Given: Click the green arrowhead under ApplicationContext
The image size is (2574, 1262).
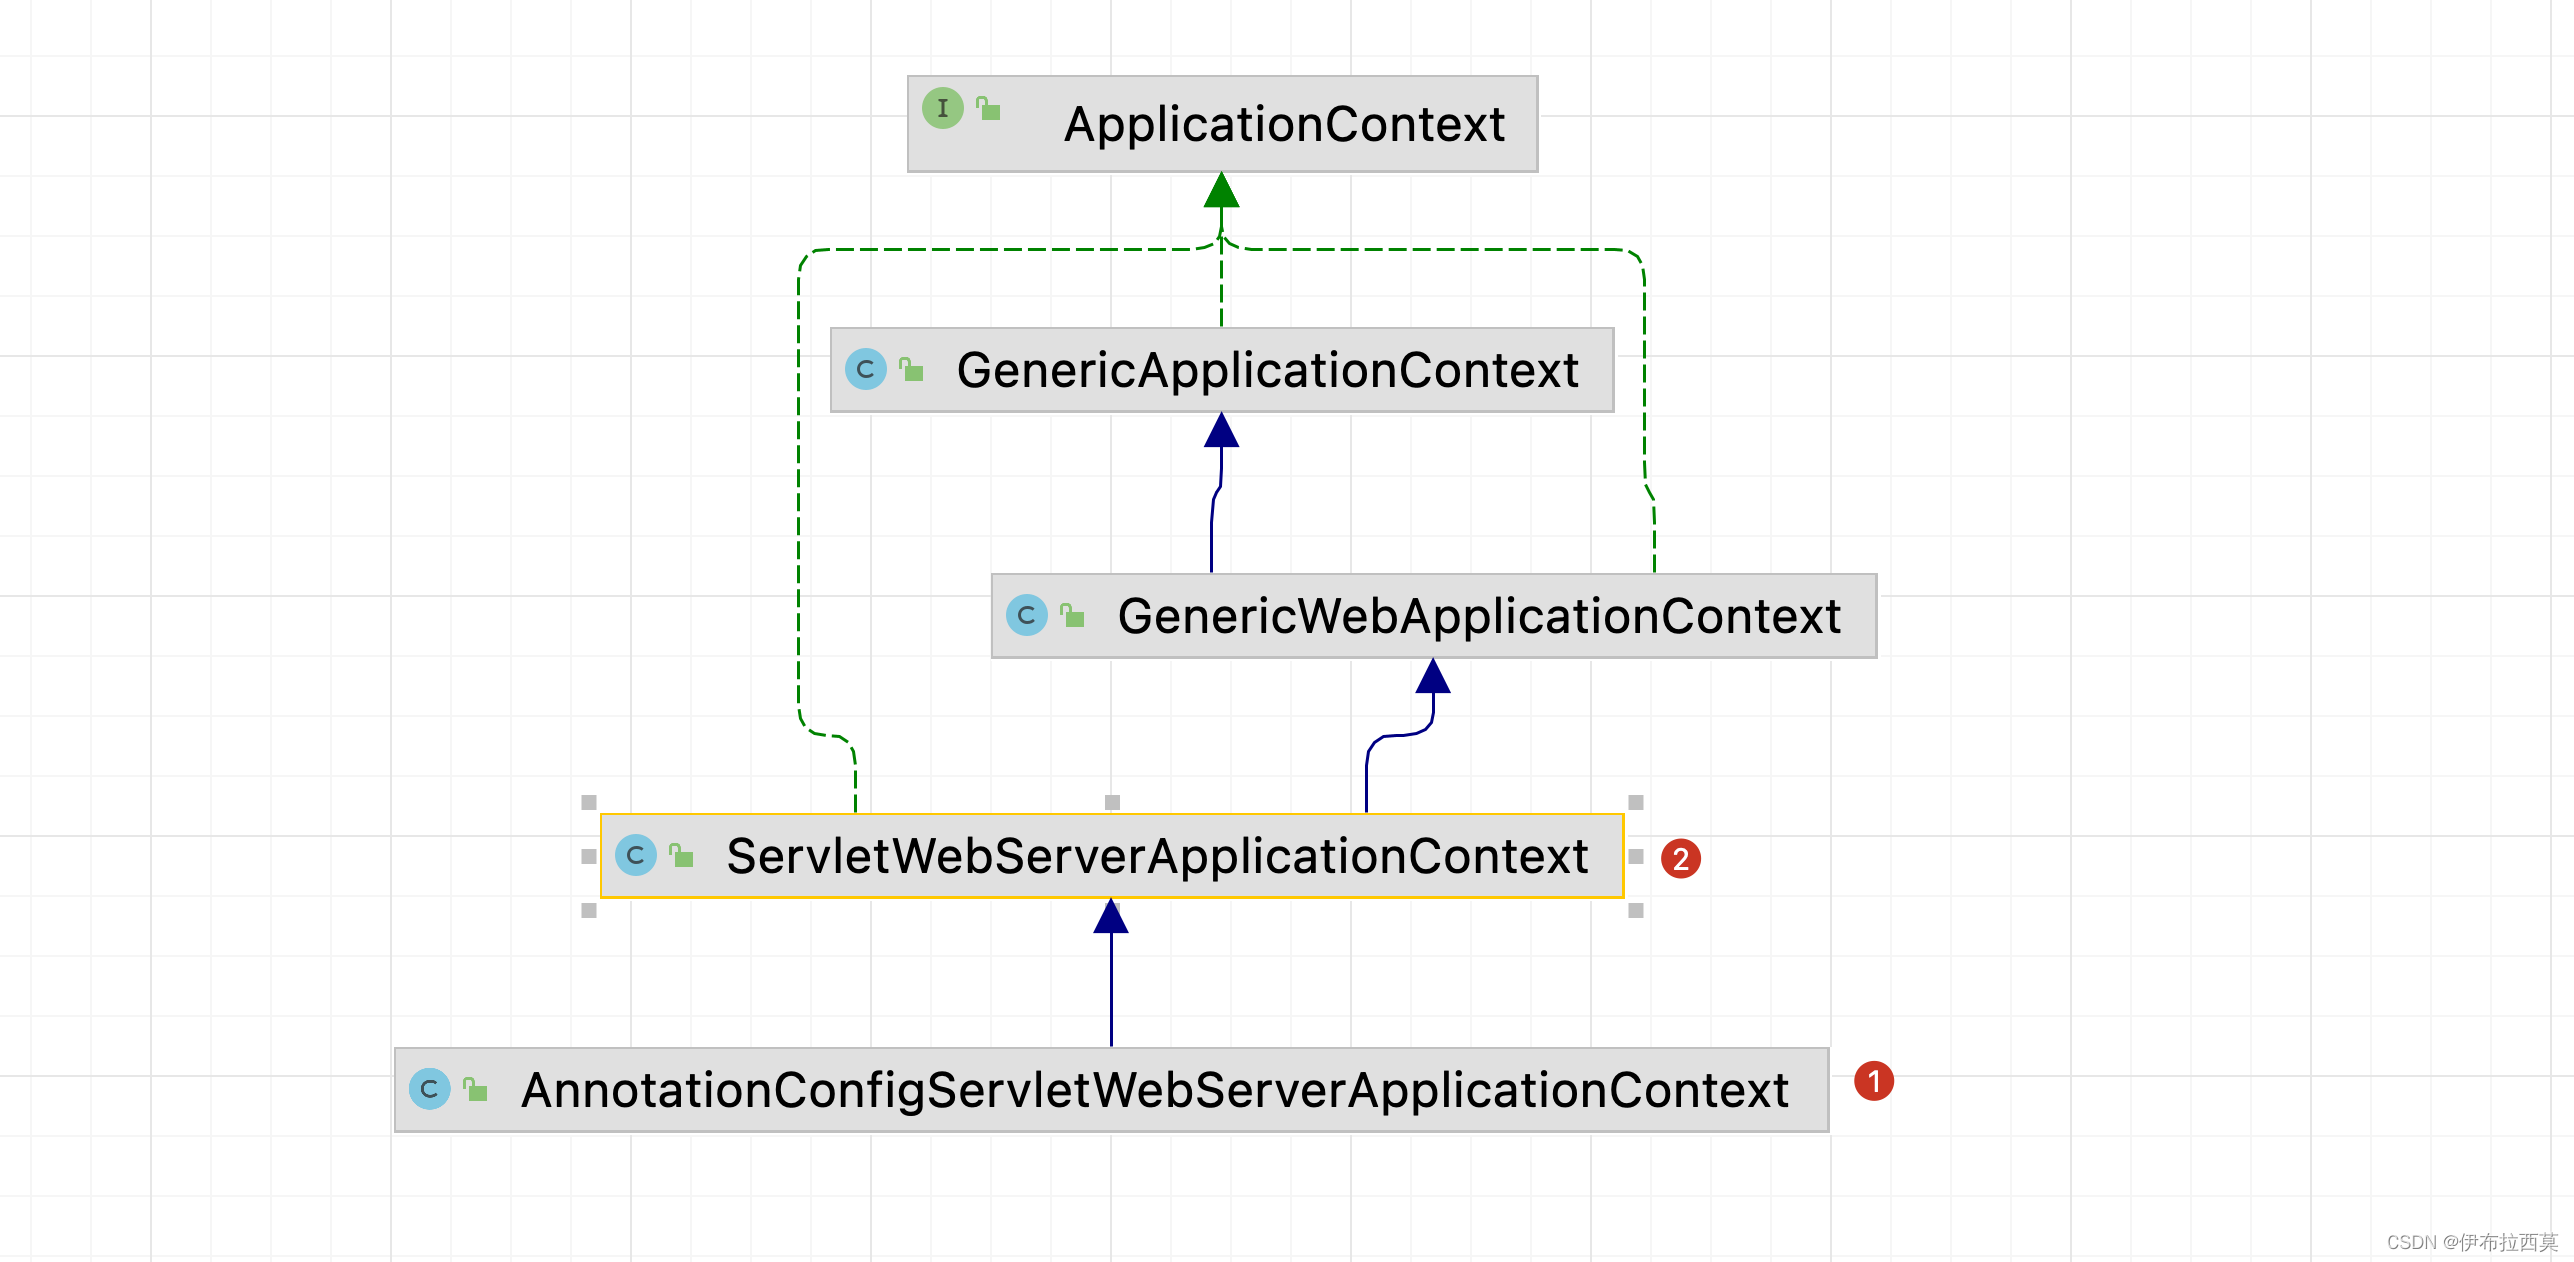Looking at the screenshot, I should [x=1221, y=190].
